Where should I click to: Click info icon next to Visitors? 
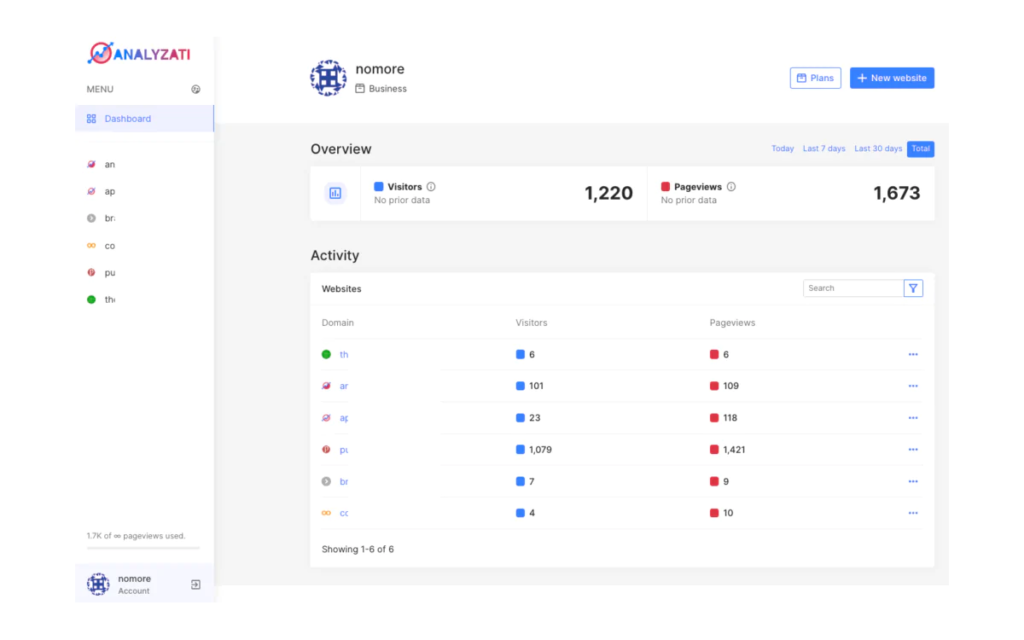click(x=431, y=187)
